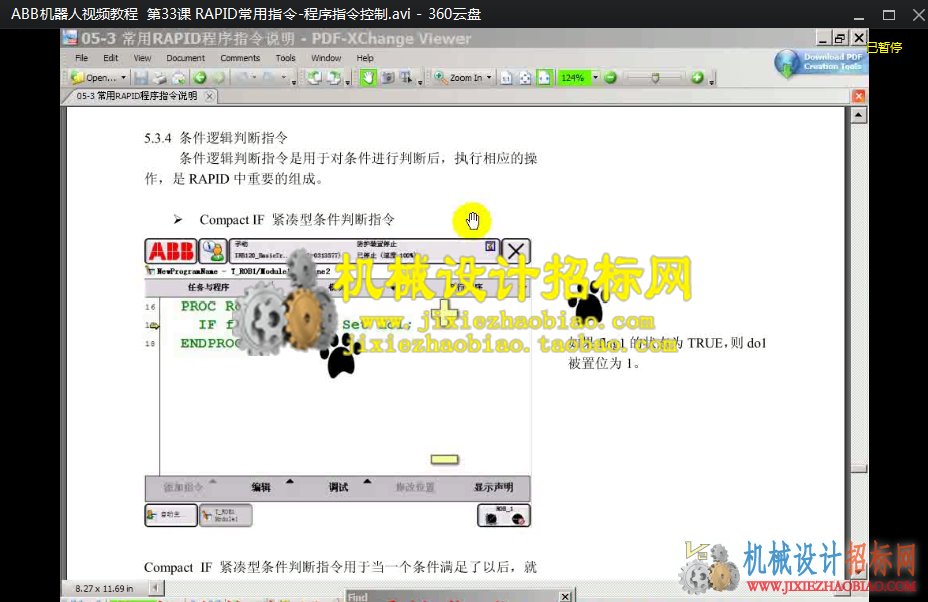Open the Comments menu
Screen dimensions: 928x602
click(x=240, y=58)
